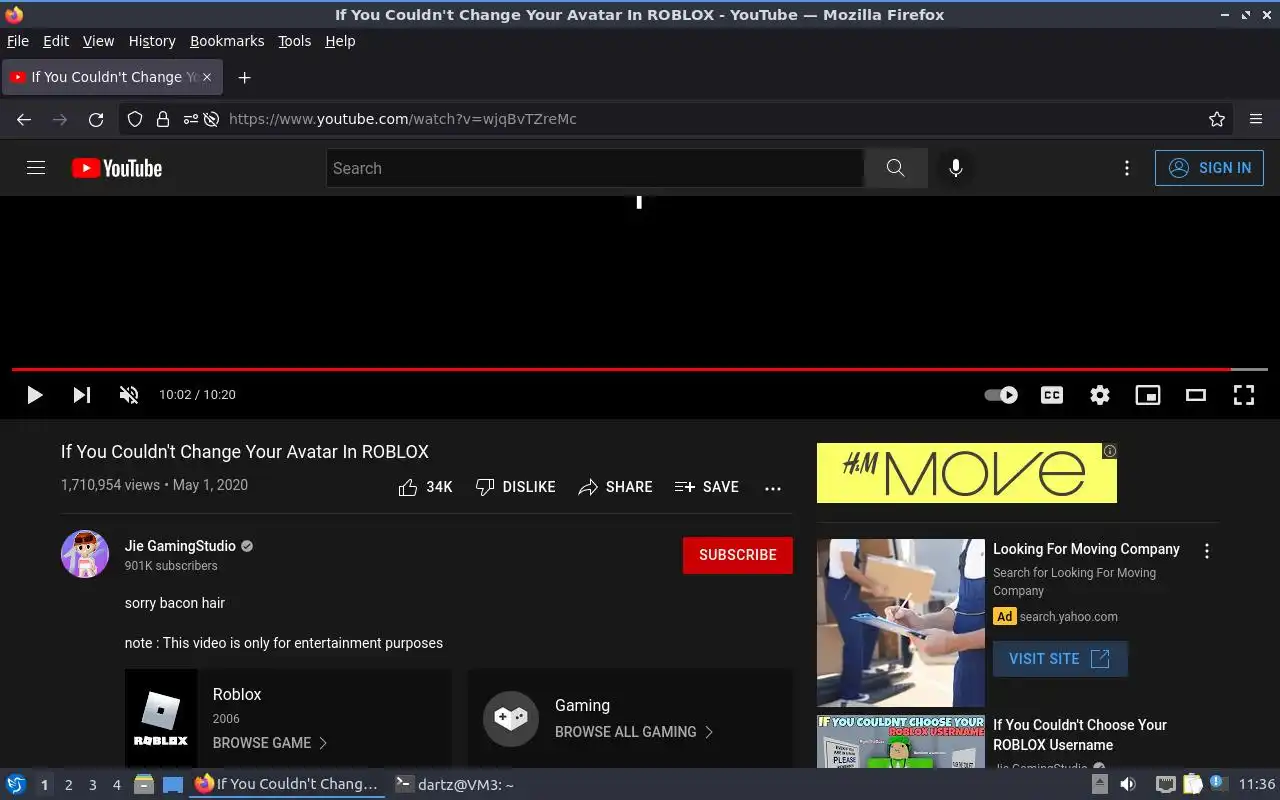
Task: Open the H&M Move banner ad
Action: [x=967, y=473]
